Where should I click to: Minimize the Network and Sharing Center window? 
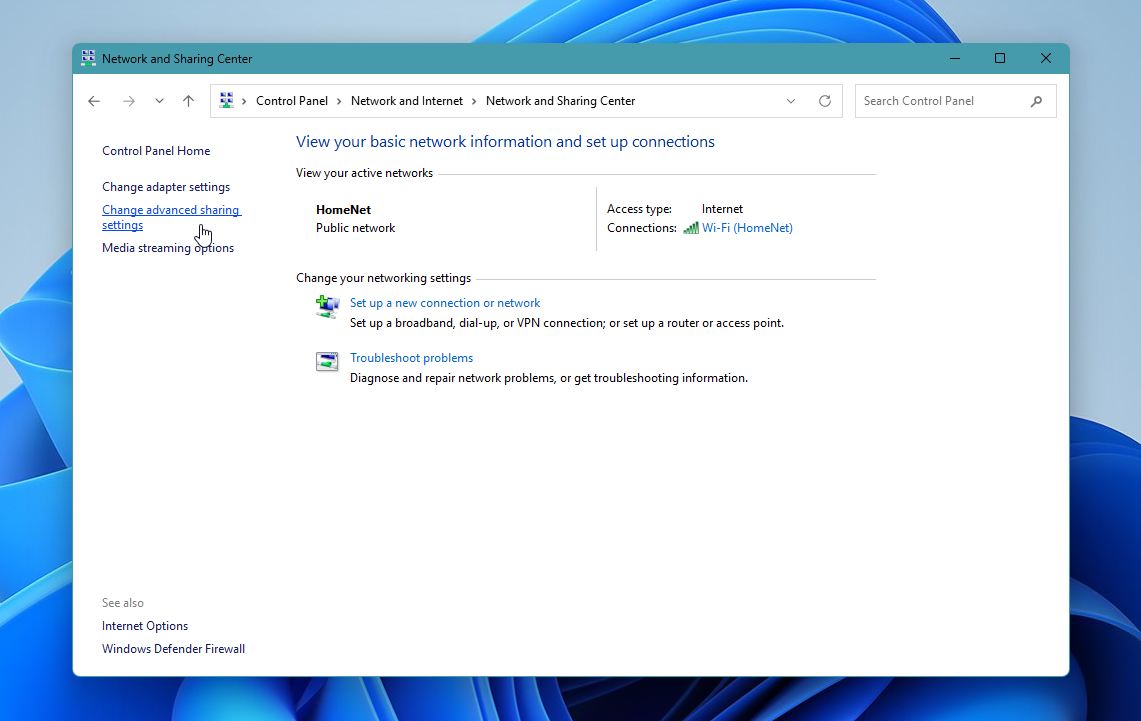tap(955, 58)
